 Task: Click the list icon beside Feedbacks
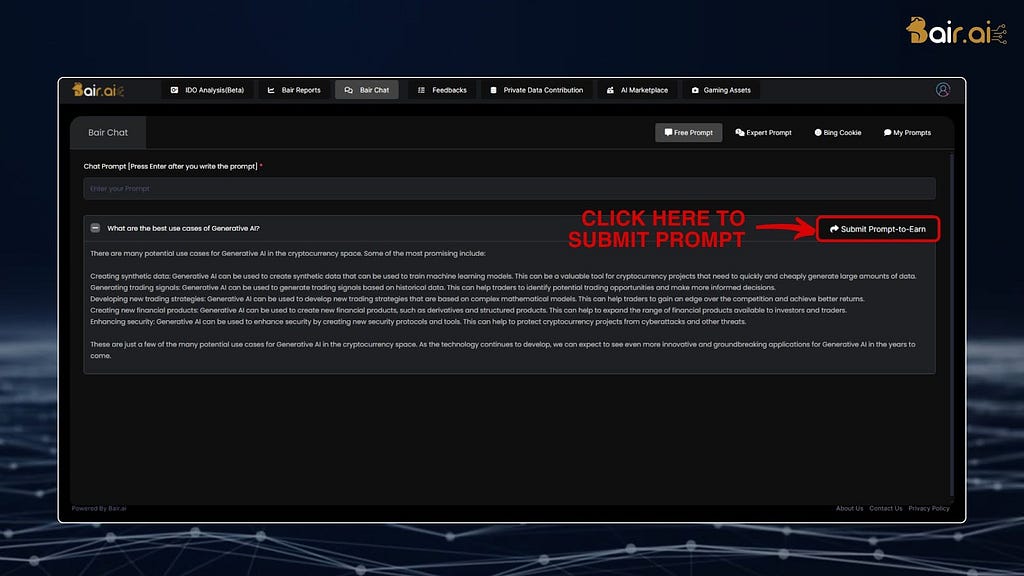pyautogui.click(x=421, y=90)
